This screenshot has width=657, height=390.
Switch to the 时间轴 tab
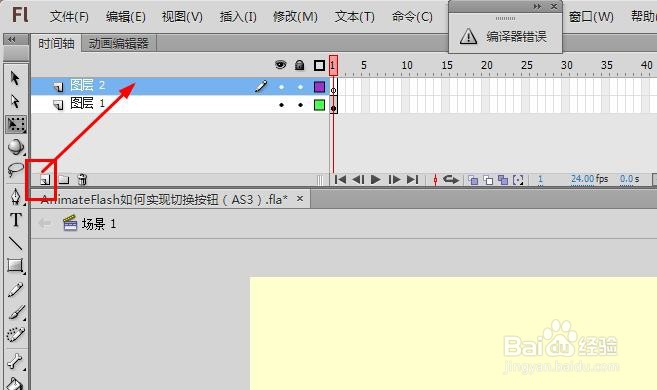[56, 43]
